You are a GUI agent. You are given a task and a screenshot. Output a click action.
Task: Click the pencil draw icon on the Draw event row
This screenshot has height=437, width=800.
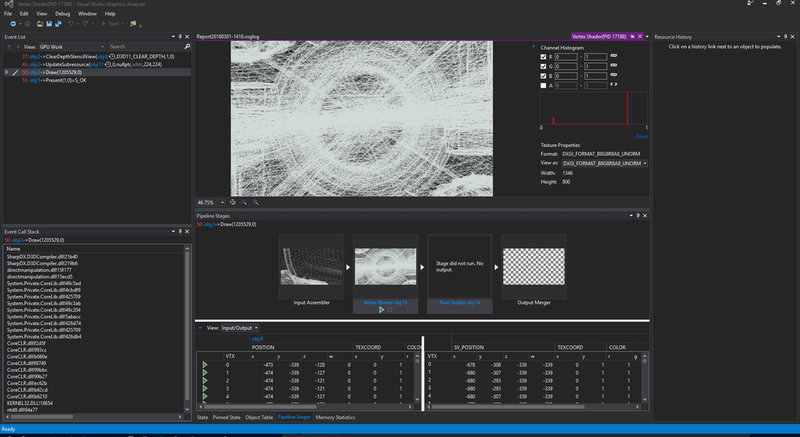click(15, 72)
